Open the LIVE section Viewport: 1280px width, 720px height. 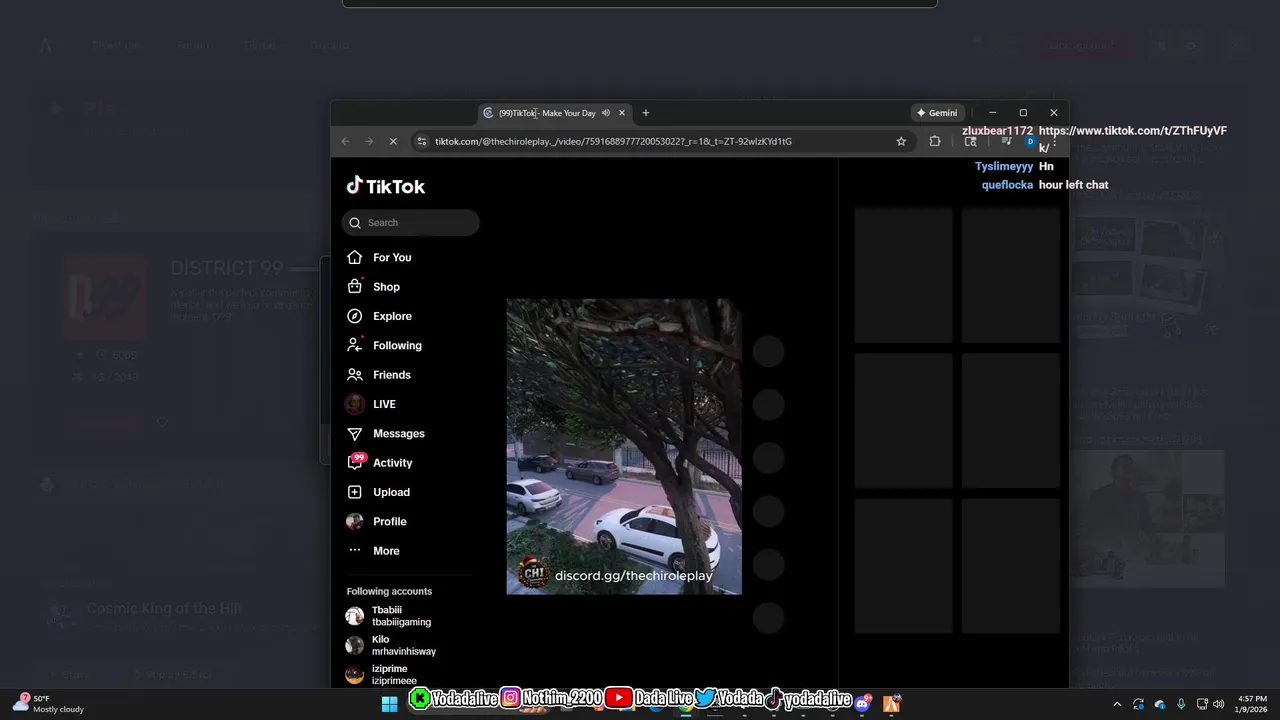click(x=371, y=404)
